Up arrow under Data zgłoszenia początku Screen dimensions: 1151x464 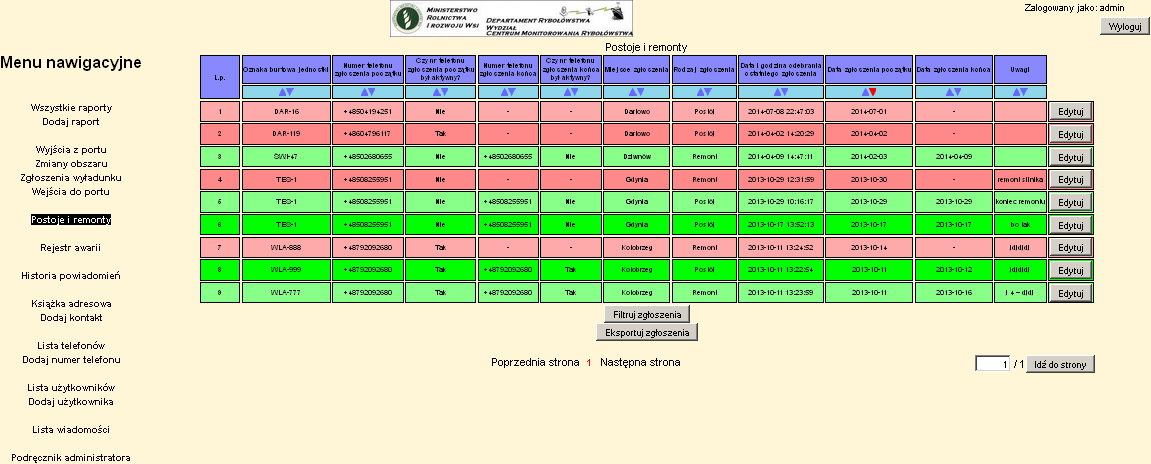(865, 92)
